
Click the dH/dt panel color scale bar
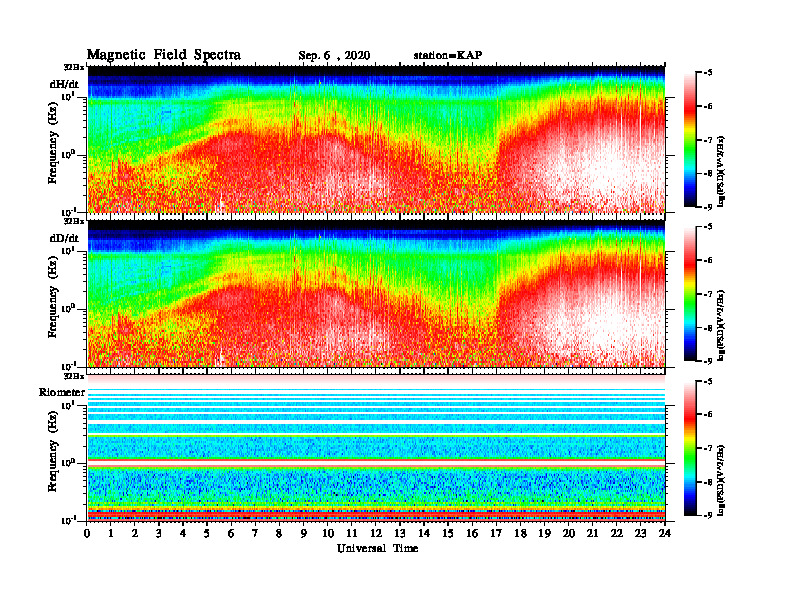coord(690,140)
